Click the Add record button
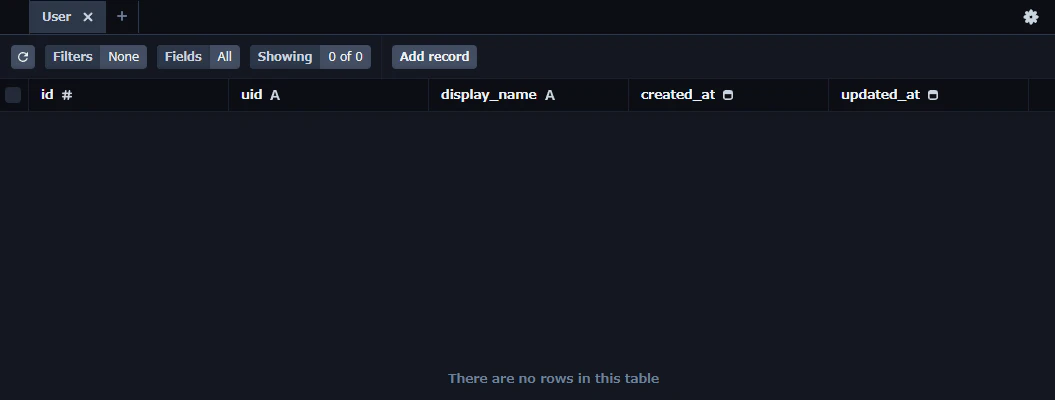The width and height of the screenshot is (1055, 400). click(434, 57)
